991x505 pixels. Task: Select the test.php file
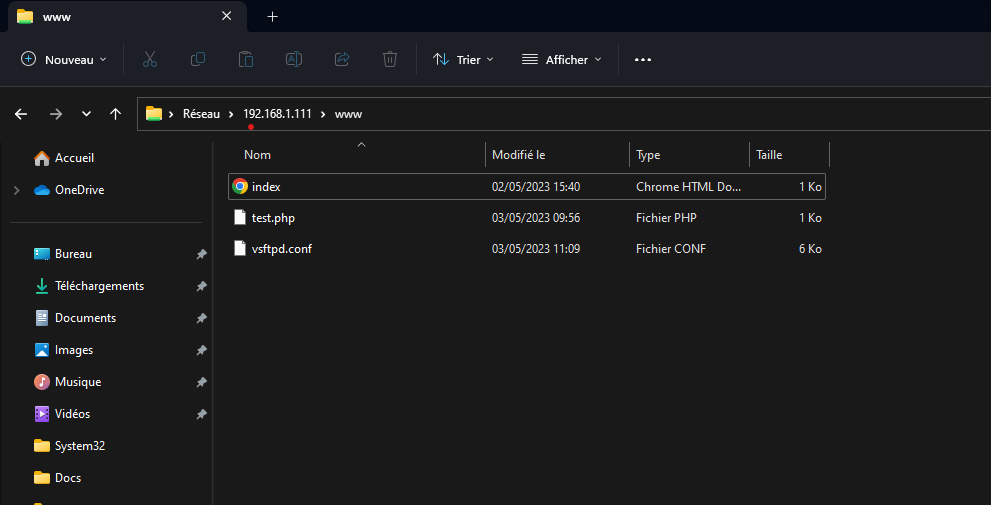coord(526,217)
